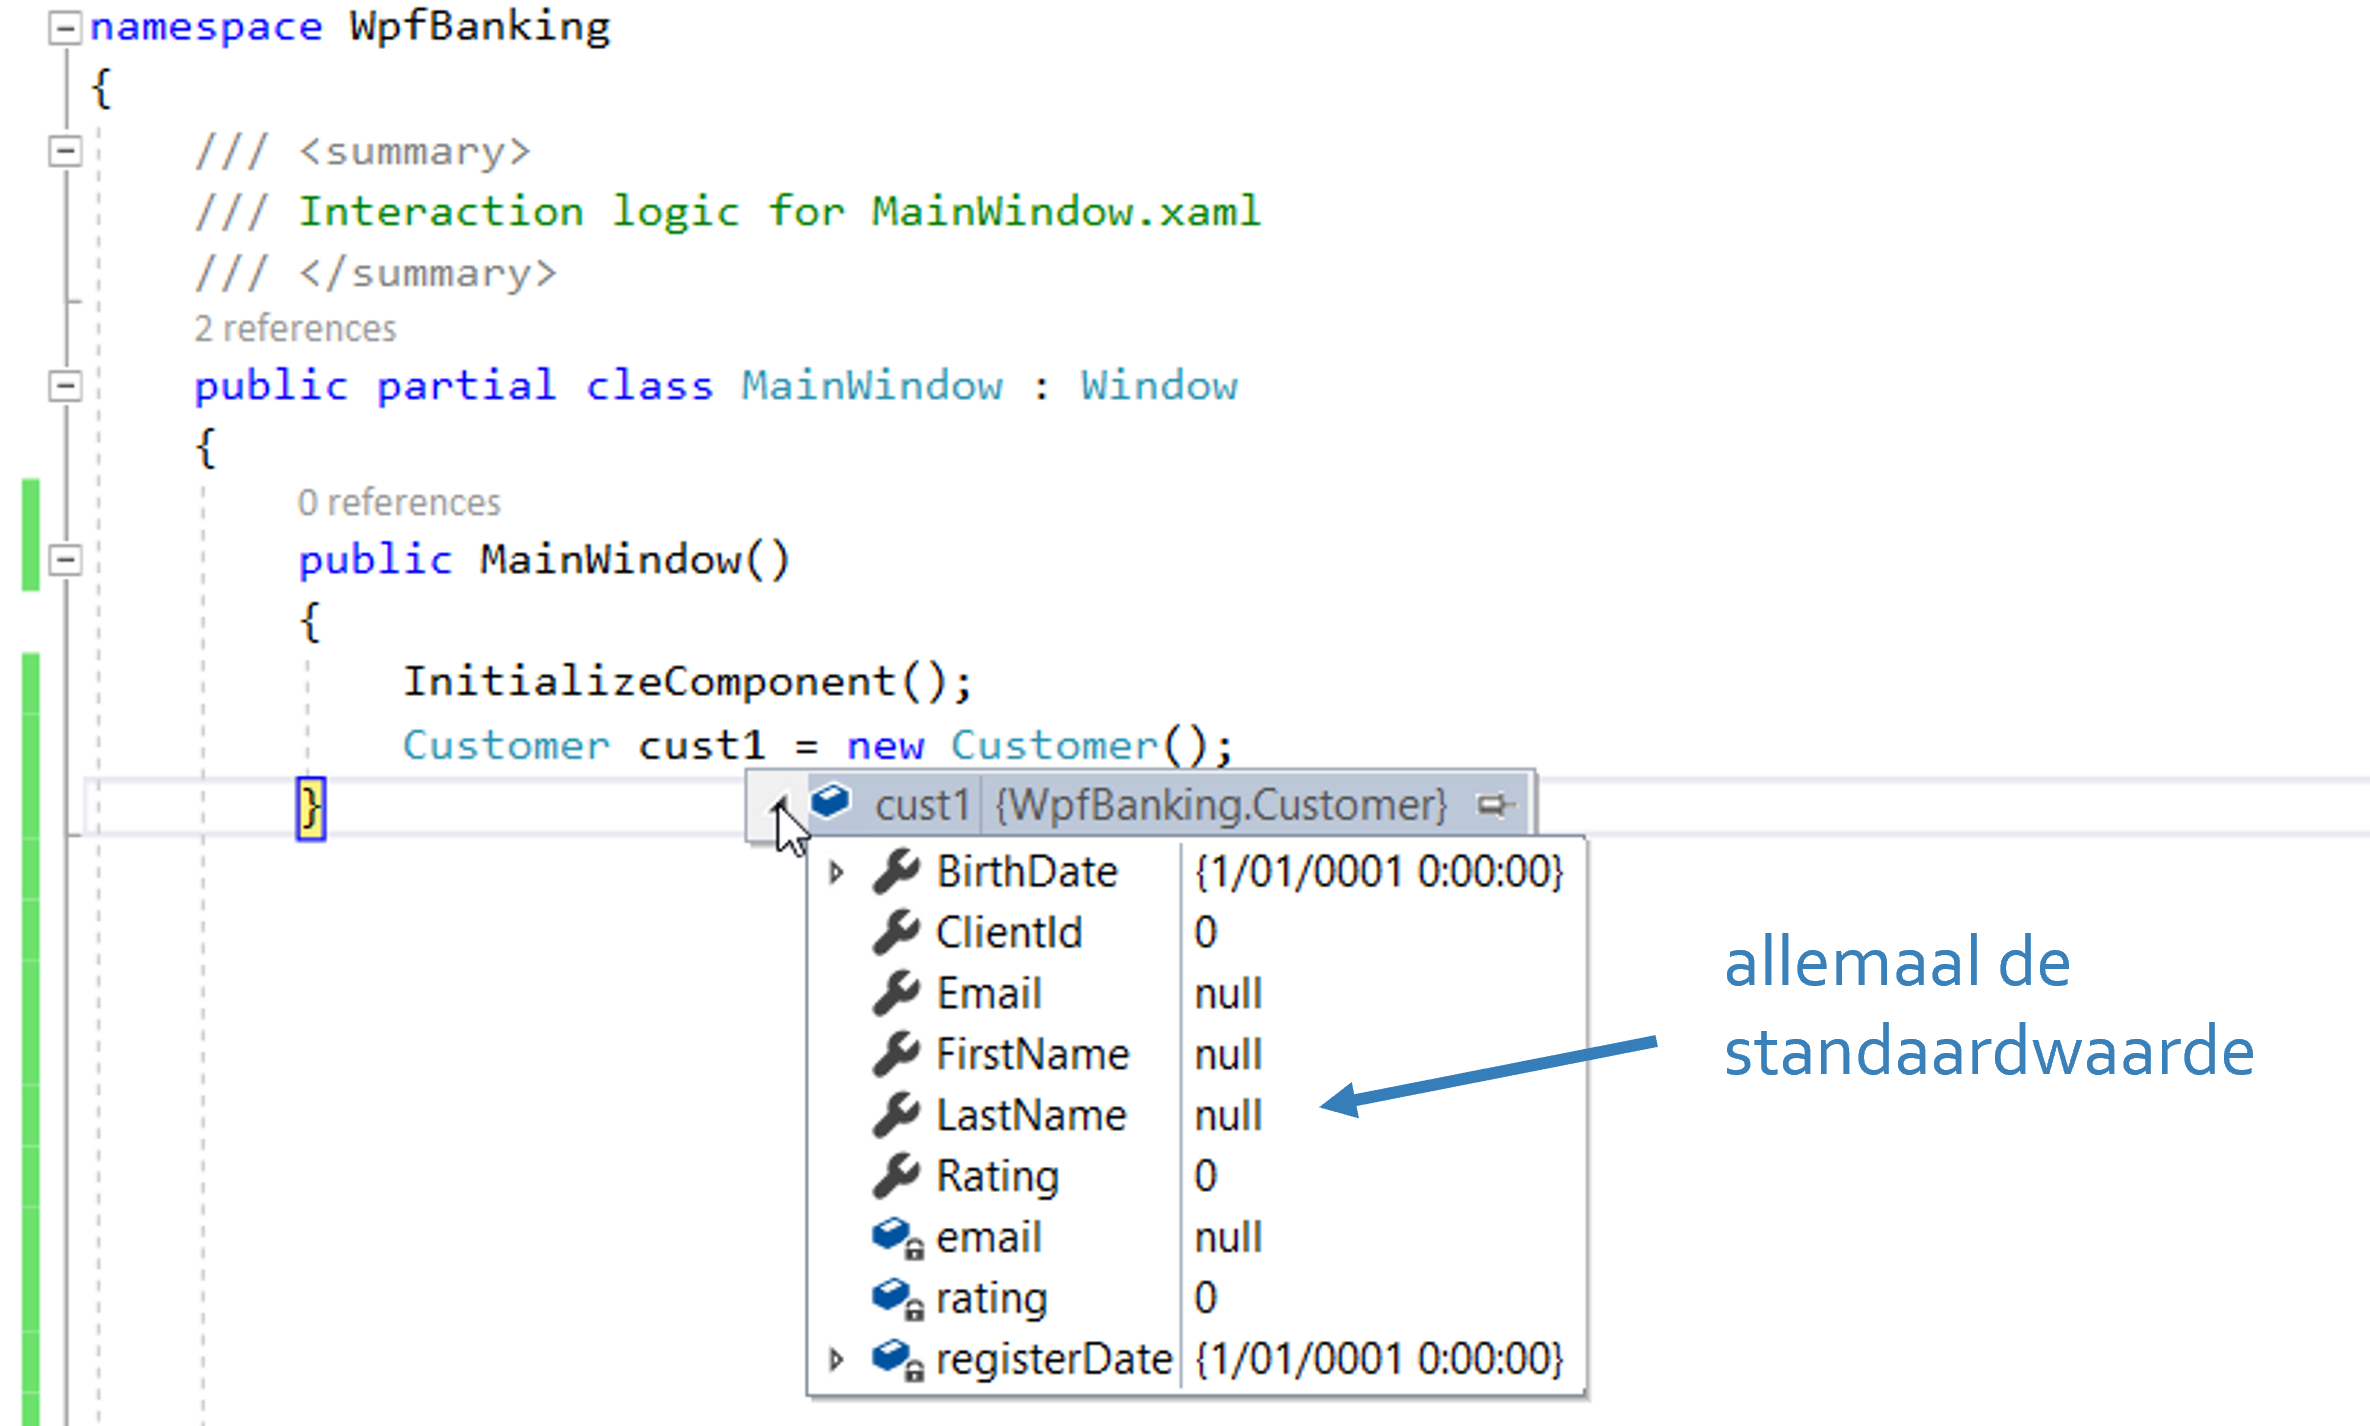Image resolution: width=2370 pixels, height=1426 pixels.
Task: Select the LastName row in datatip
Action: point(1030,1115)
